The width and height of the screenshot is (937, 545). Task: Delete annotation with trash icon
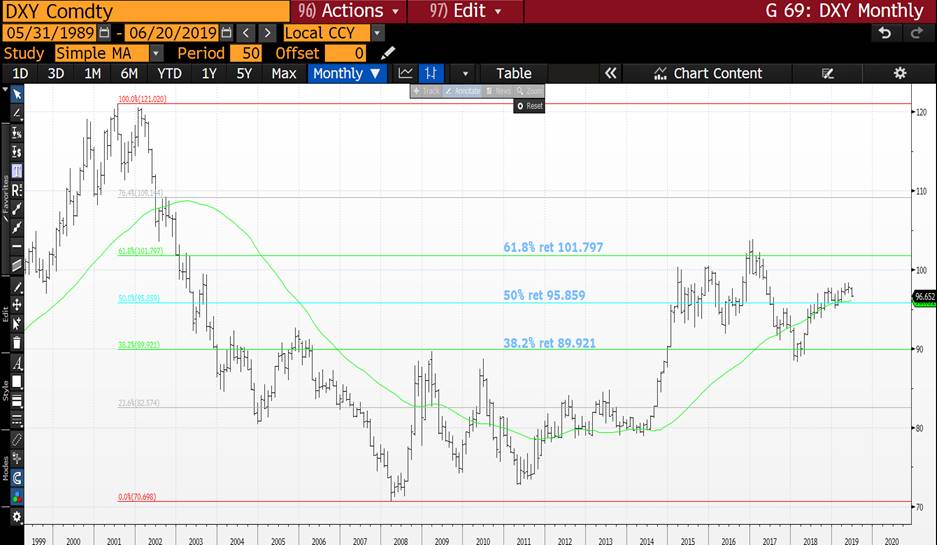pyautogui.click(x=17, y=342)
